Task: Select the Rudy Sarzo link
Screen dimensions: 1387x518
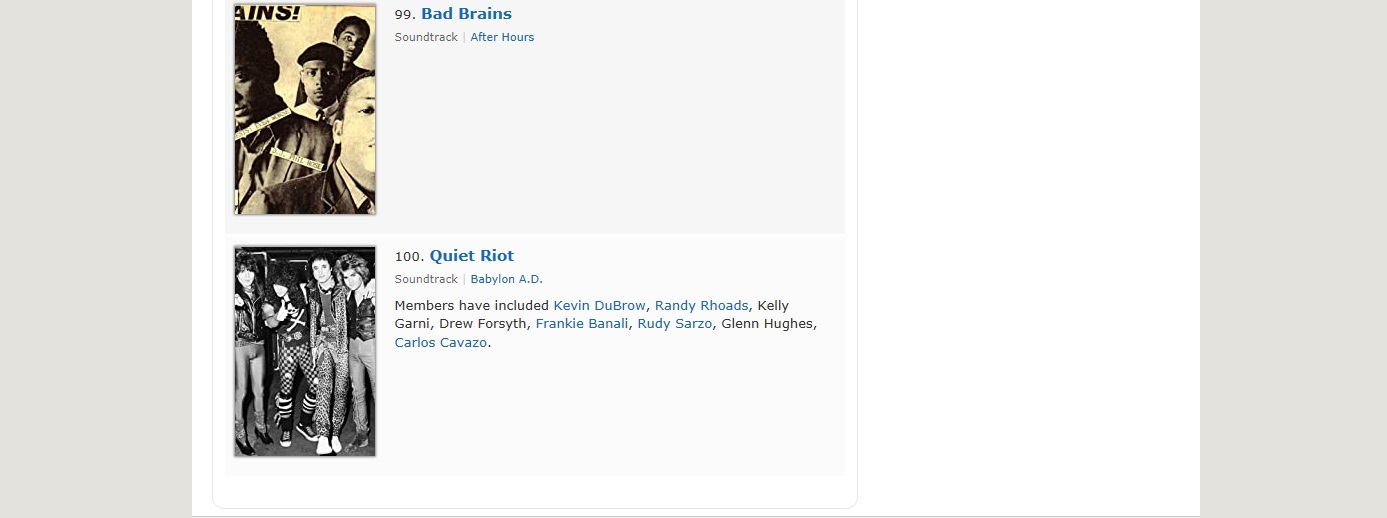Action: click(x=675, y=324)
